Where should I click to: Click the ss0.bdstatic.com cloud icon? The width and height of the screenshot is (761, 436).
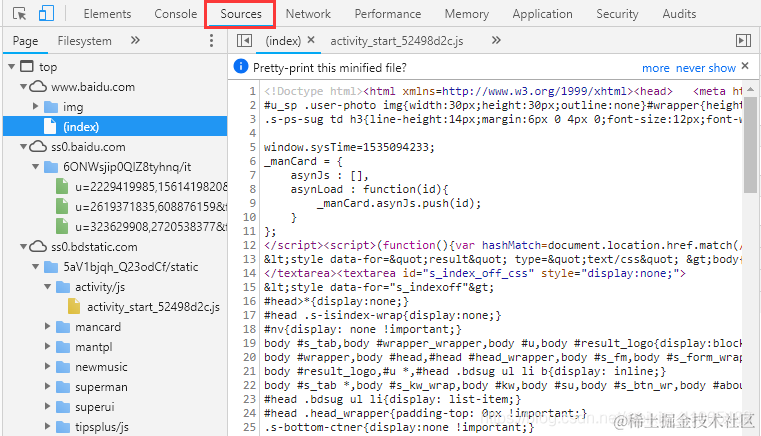(38, 247)
